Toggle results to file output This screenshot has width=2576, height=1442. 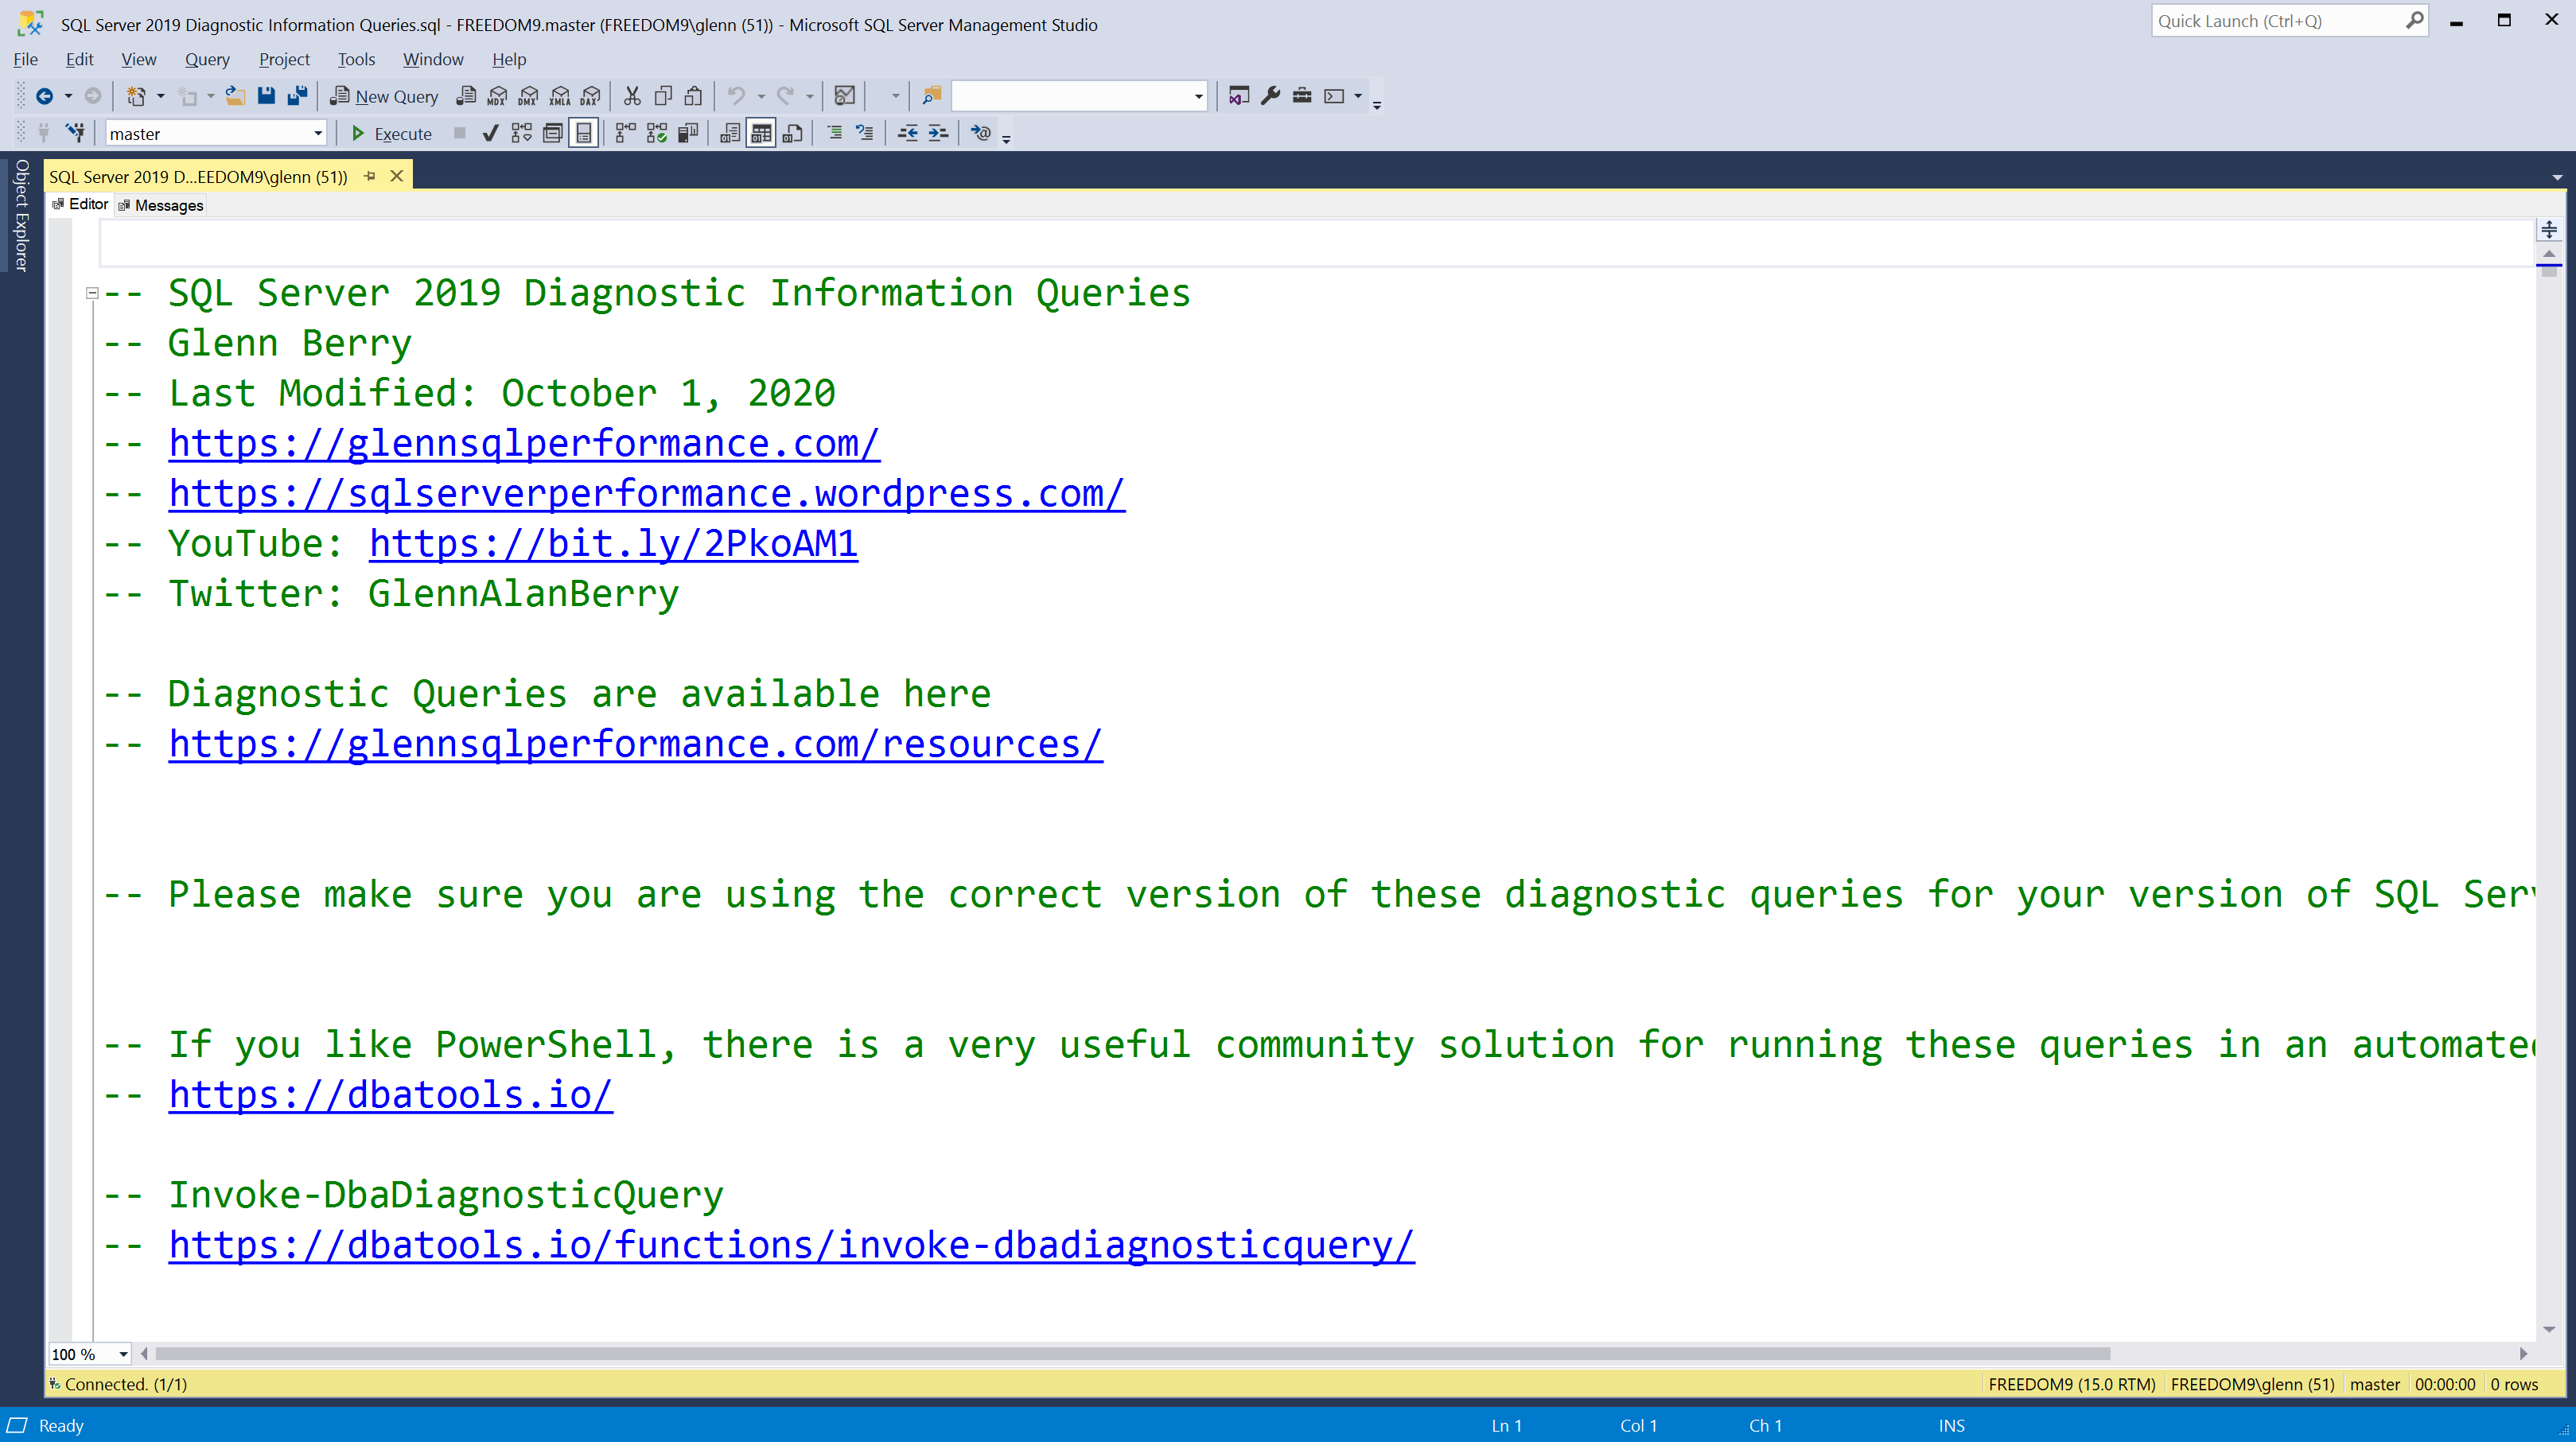pos(791,133)
